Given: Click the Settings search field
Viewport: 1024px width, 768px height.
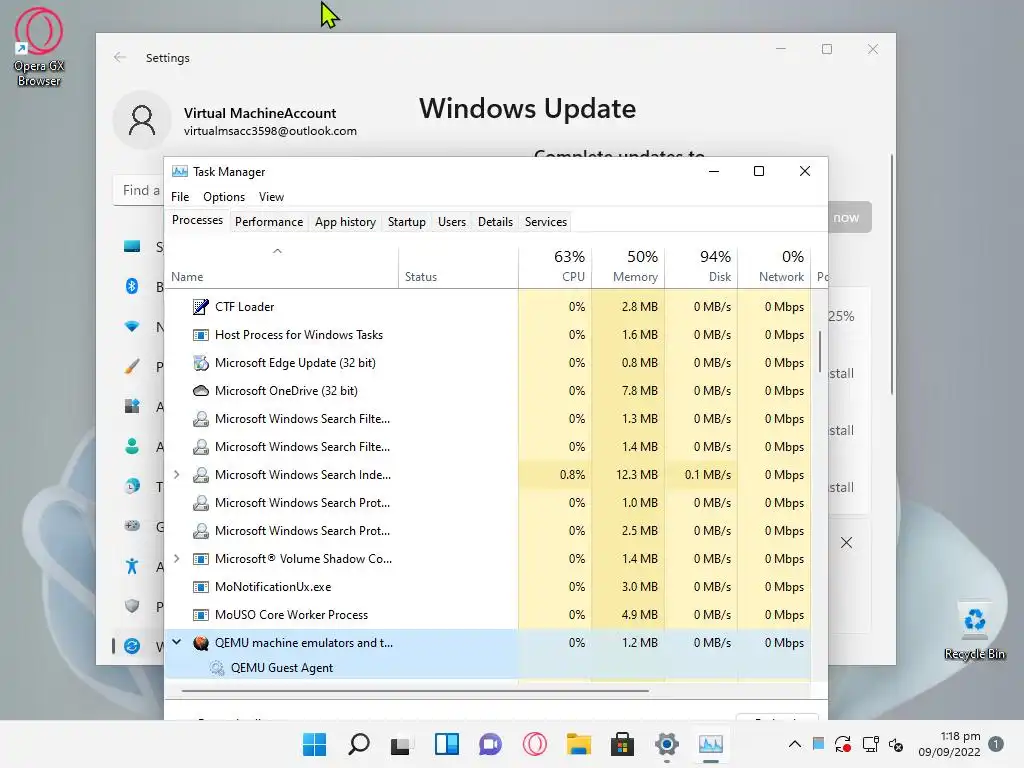Looking at the screenshot, I should tap(139, 190).
